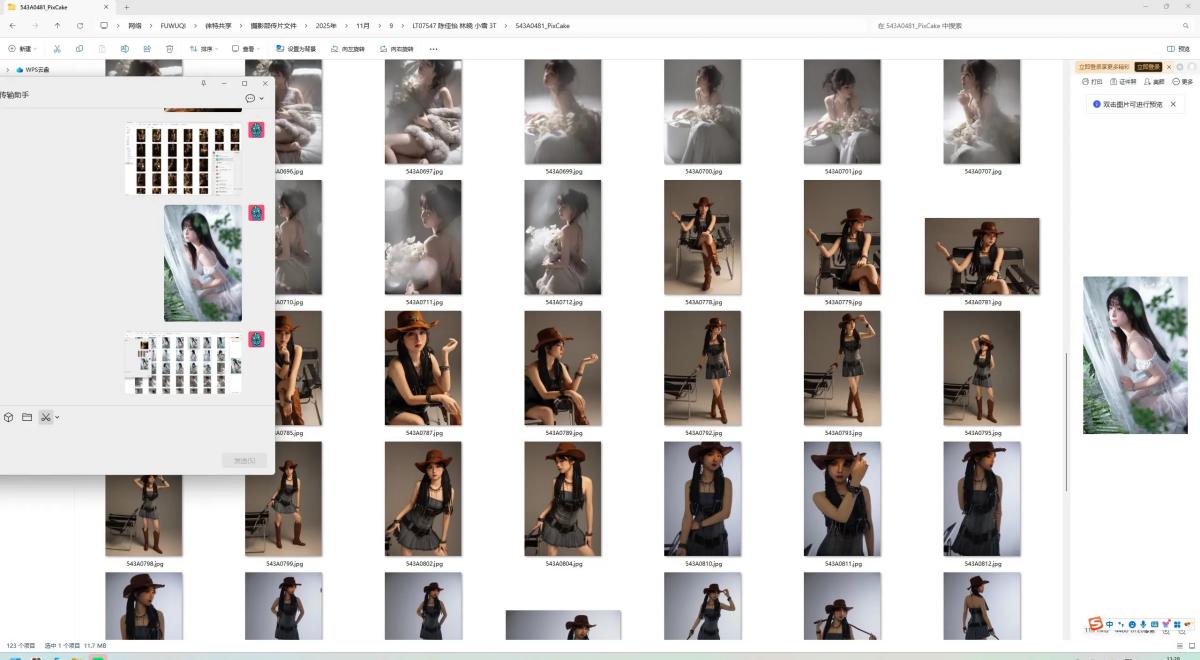Click the 2025年 breadcrumb in address bar
The image size is (1200, 660).
(x=326, y=25)
